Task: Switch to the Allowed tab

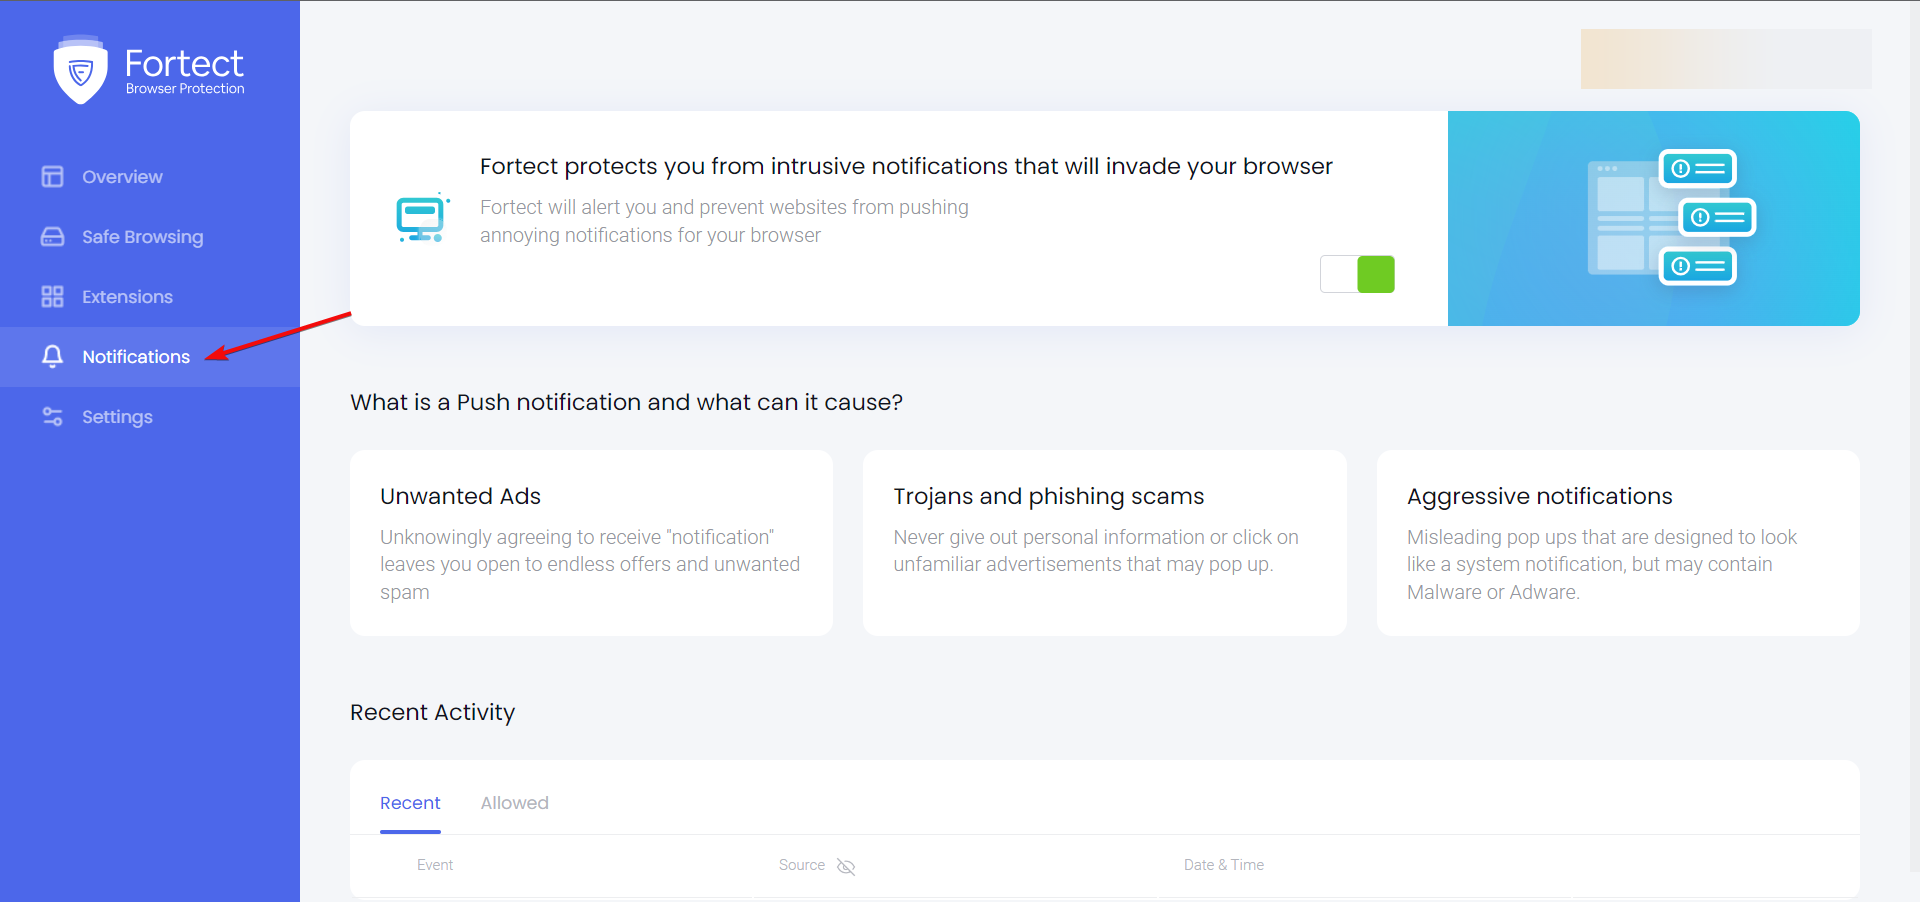Action: [x=514, y=803]
